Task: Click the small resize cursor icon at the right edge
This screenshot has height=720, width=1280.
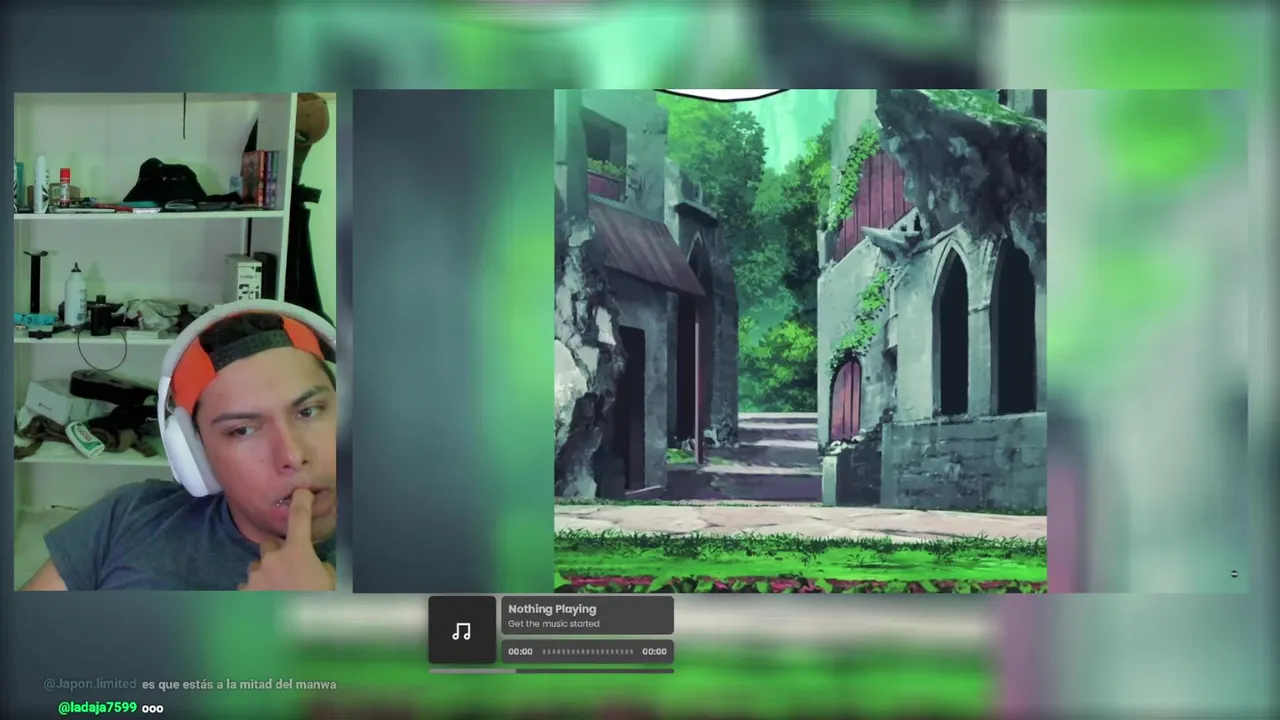Action: tap(1234, 573)
